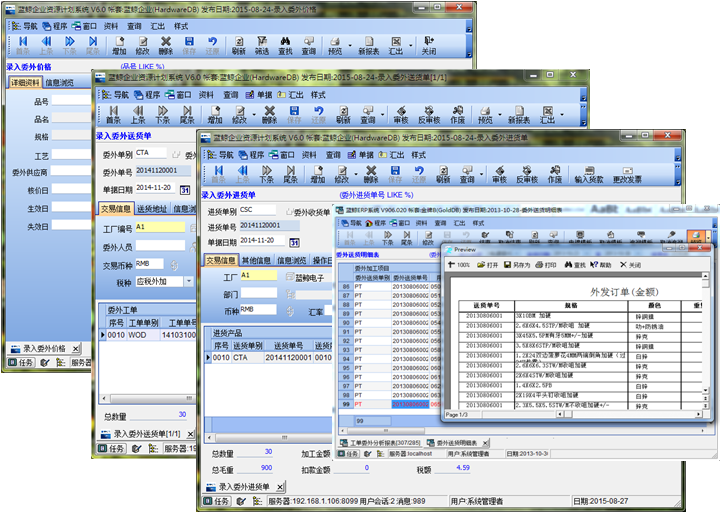Click 首条 in 录入委外价格 toolbar
721x513 pixels.
point(23,46)
